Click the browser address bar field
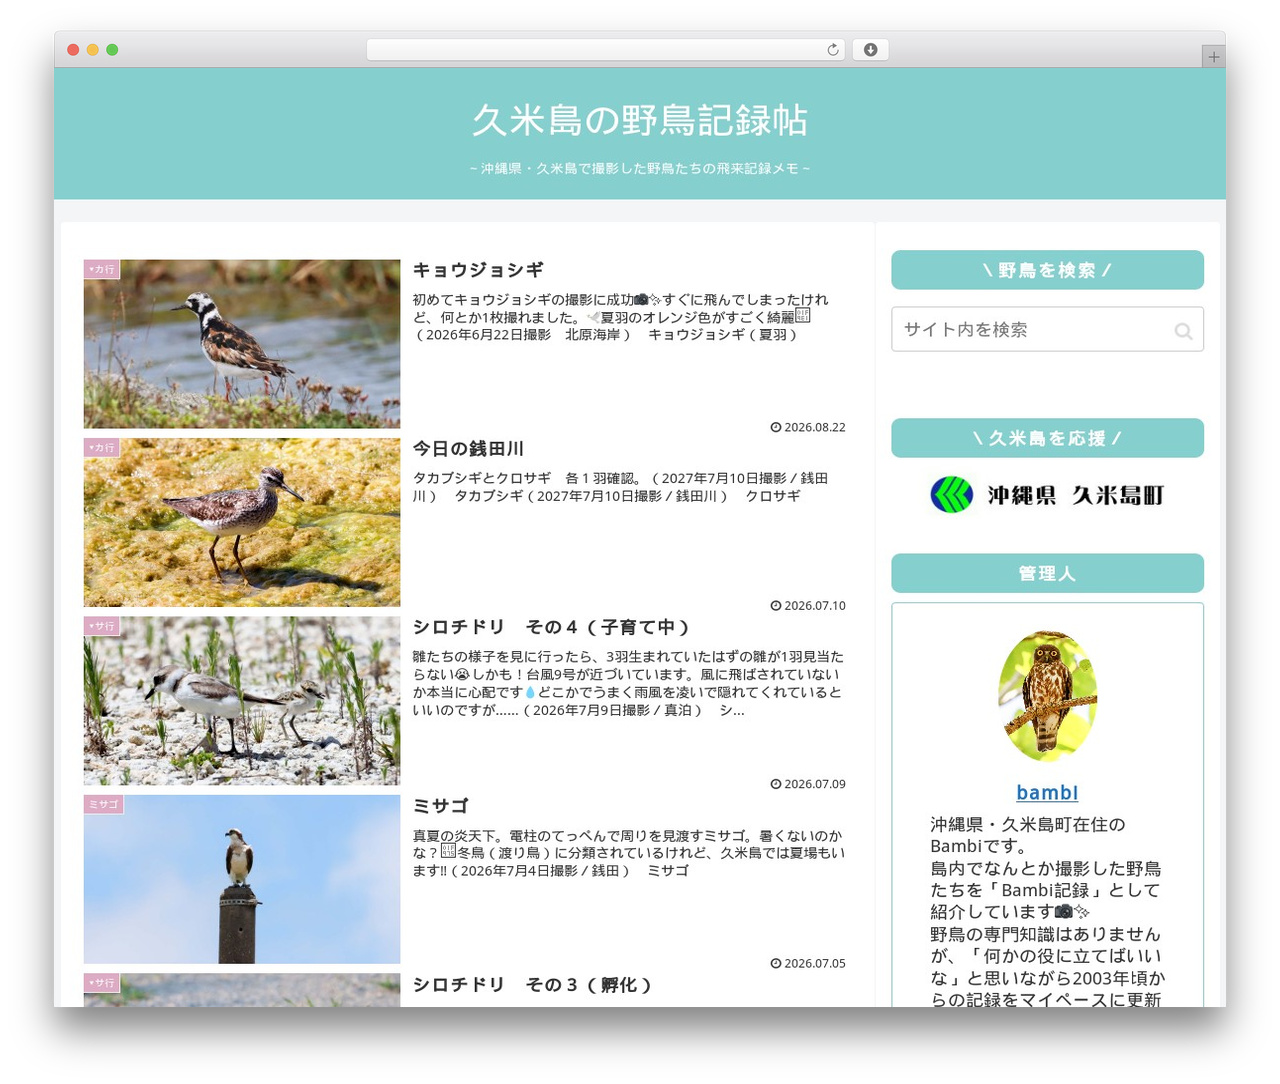Viewport: 1280px width, 1084px height. coord(605,50)
